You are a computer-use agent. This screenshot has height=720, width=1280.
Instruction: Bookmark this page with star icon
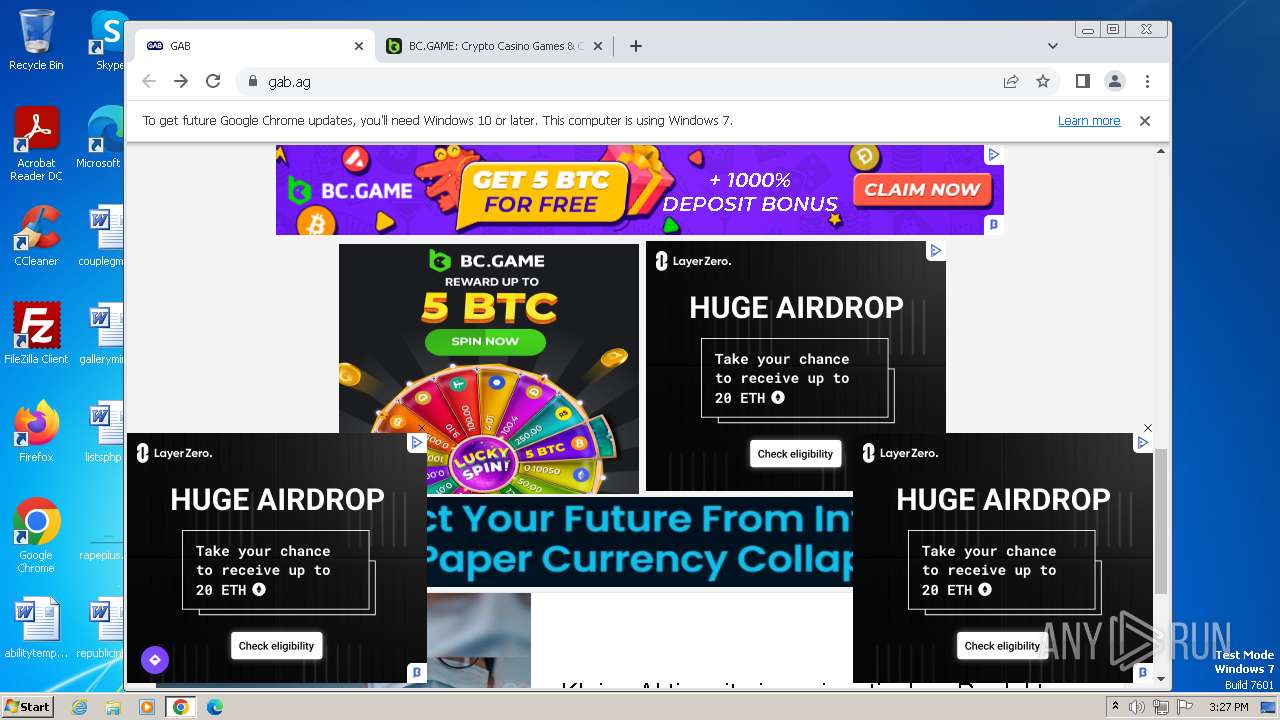point(1043,81)
